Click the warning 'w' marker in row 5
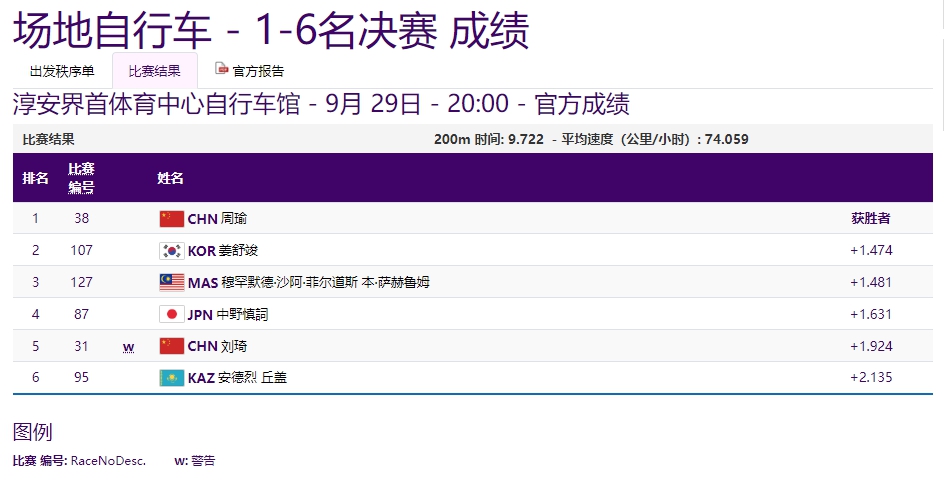The height and width of the screenshot is (485, 944). coord(128,347)
